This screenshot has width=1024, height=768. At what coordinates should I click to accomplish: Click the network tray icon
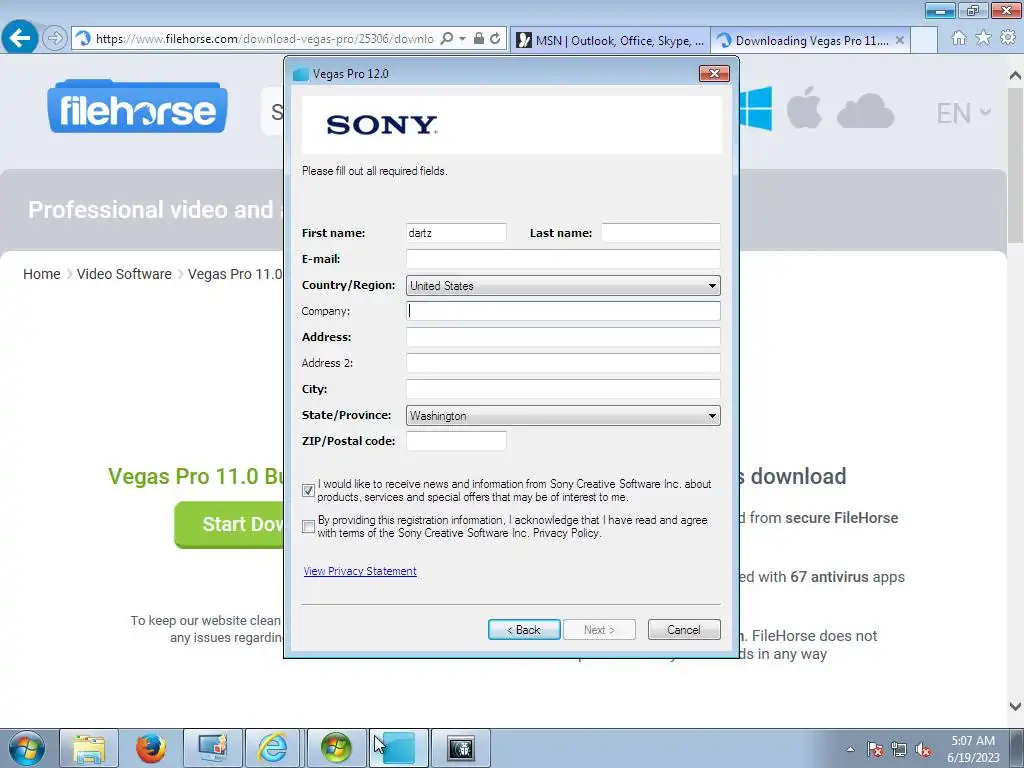tap(899, 749)
